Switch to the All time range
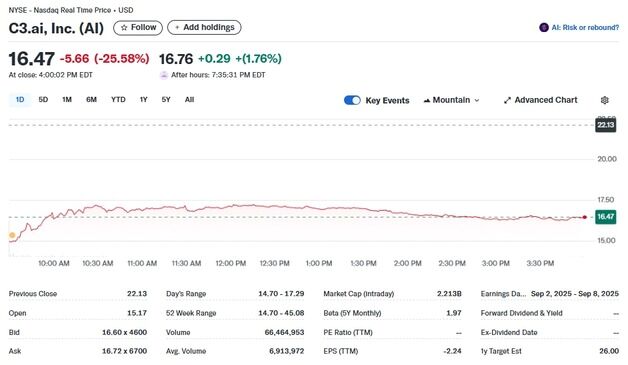This screenshot has width=628, height=365. point(189,100)
